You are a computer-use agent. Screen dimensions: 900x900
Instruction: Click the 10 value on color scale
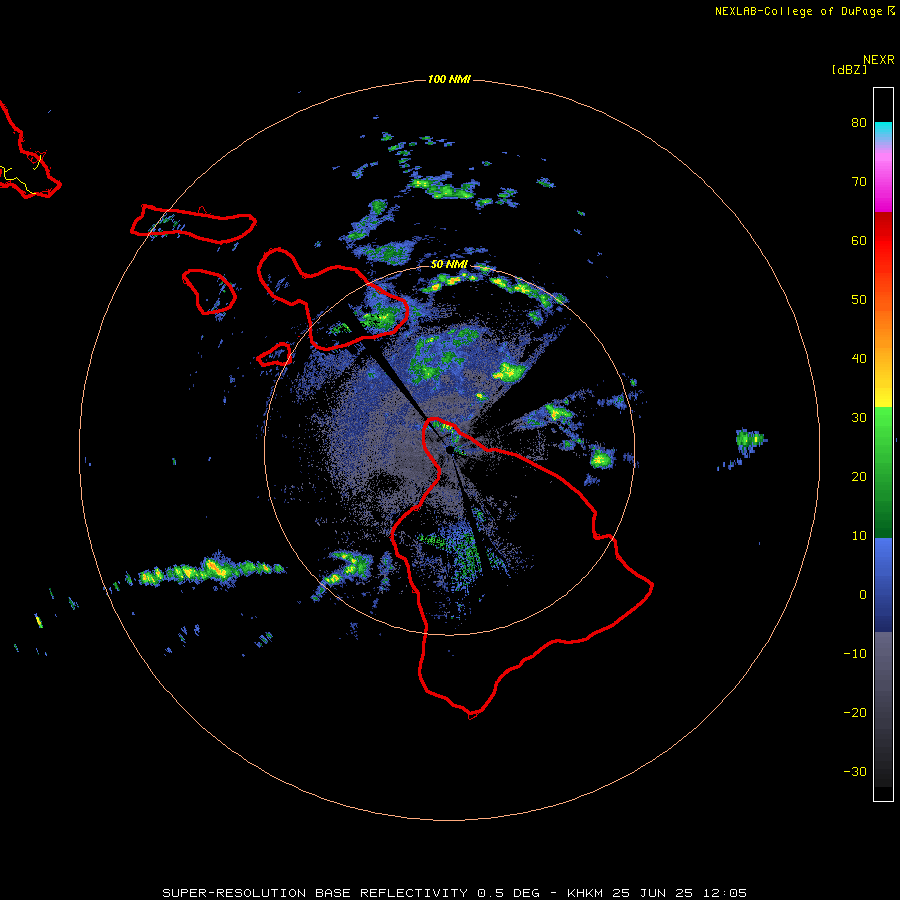[859, 536]
